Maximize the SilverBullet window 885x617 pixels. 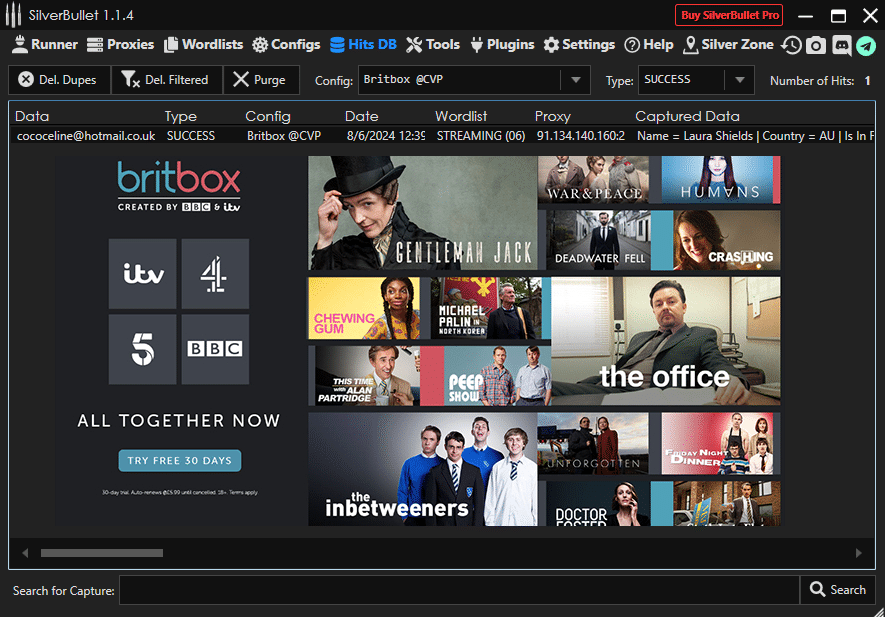838,16
